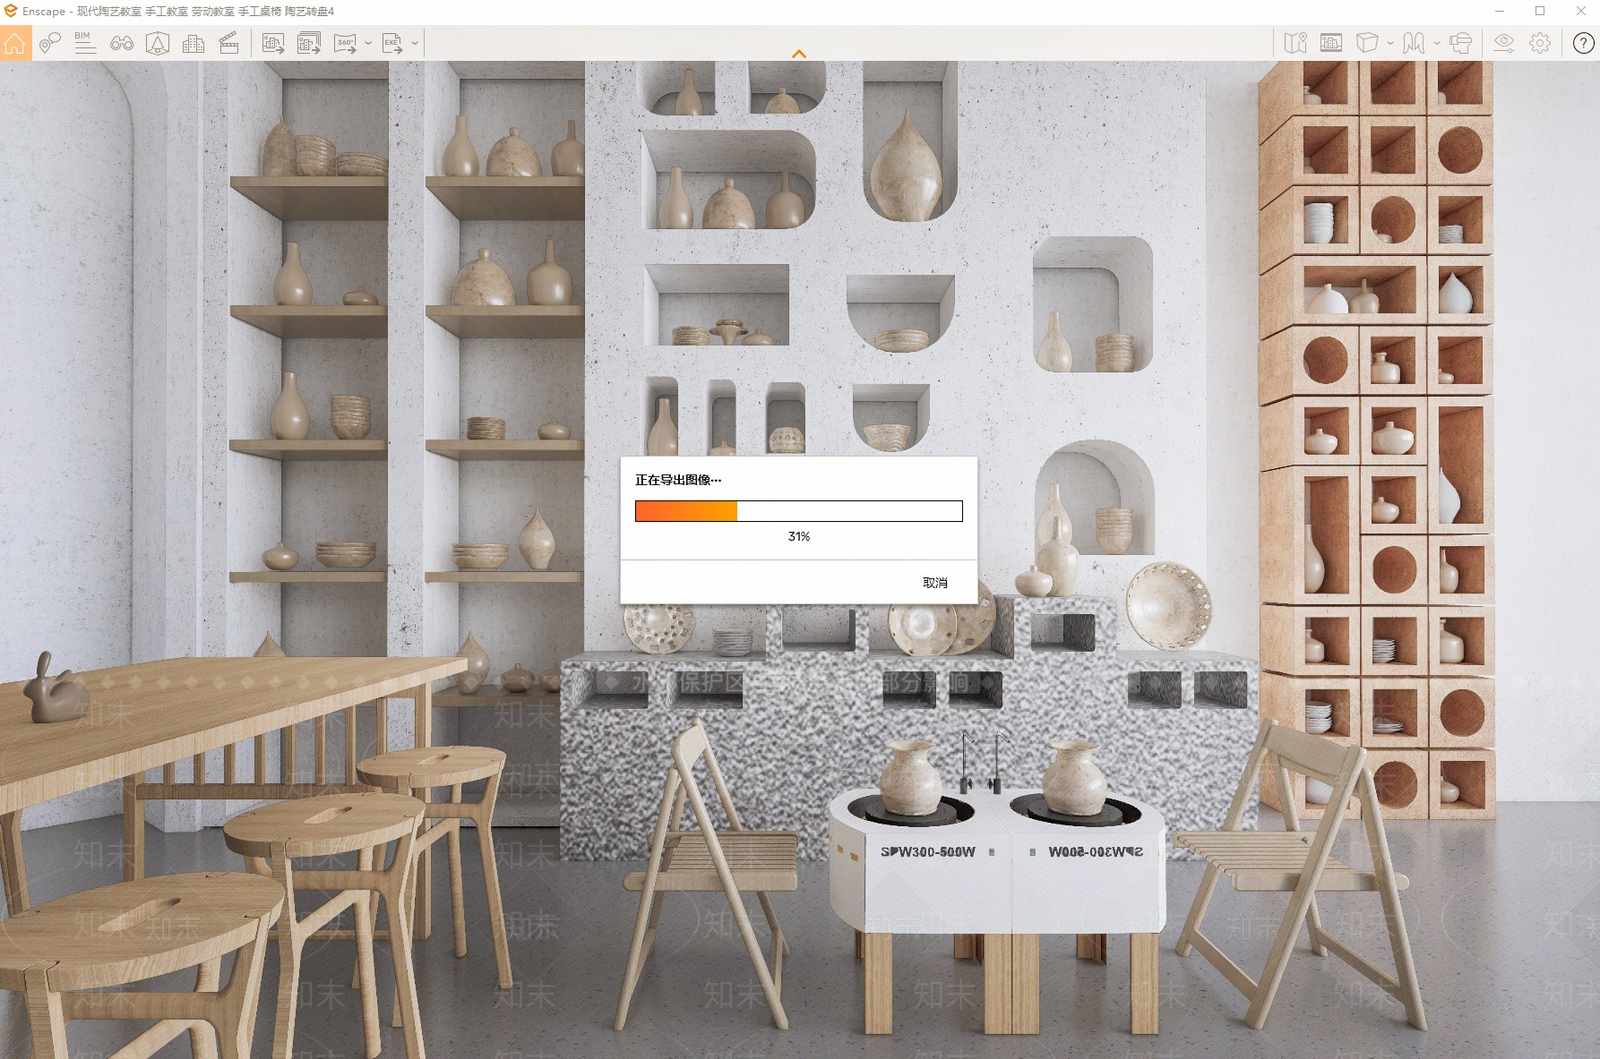Open view management via binoculars icon
Viewport: 1600px width, 1059px height.
click(122, 43)
